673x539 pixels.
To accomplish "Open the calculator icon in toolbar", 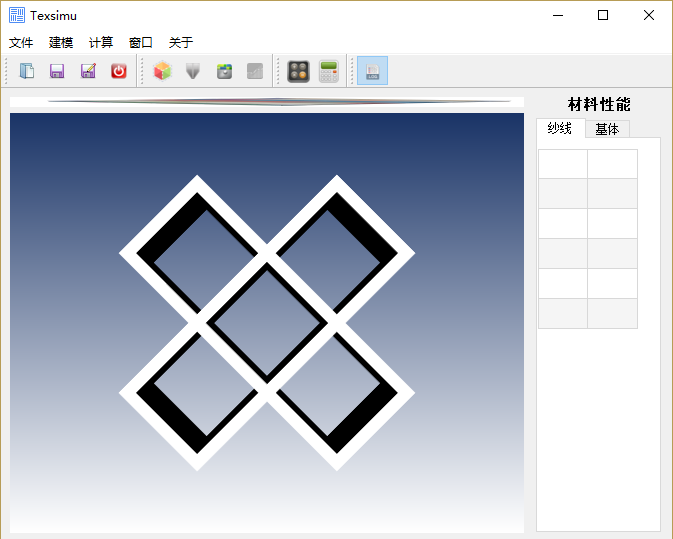I will [328, 71].
